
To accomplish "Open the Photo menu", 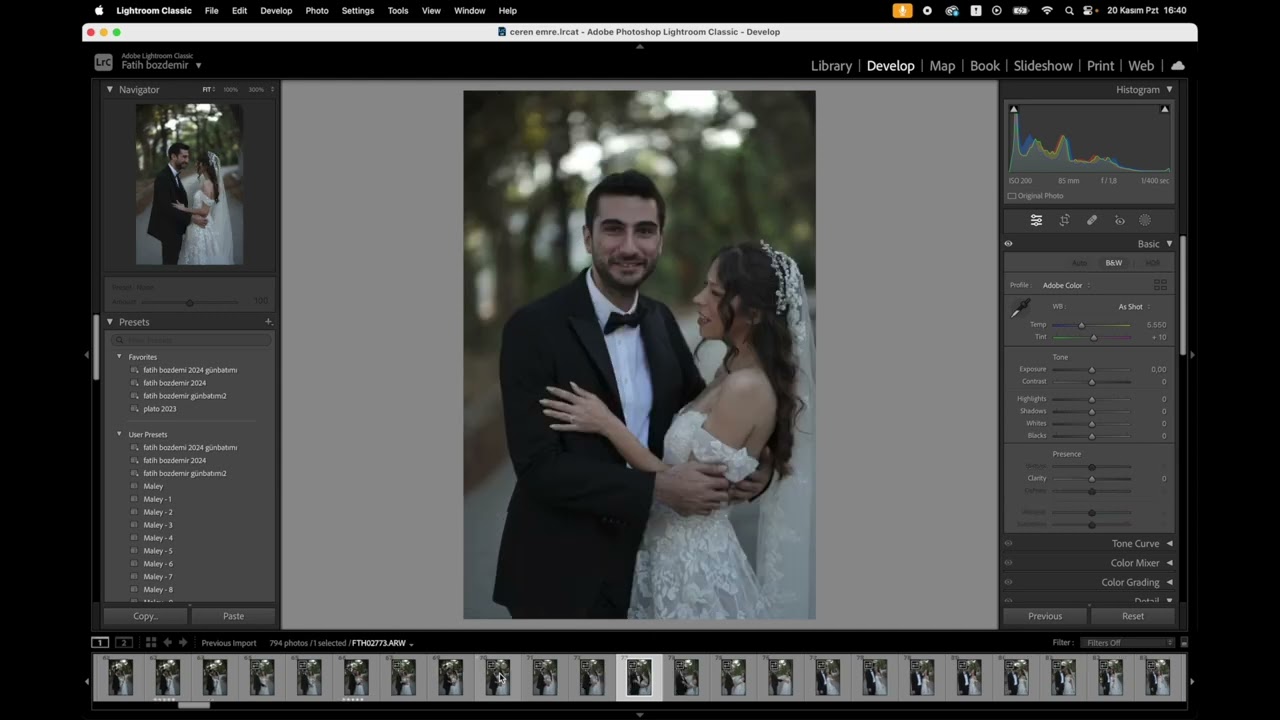I will (x=317, y=11).
